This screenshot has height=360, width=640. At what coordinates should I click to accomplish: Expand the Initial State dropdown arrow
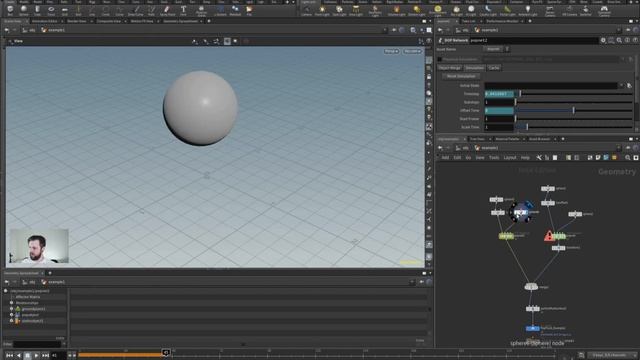(x=622, y=86)
